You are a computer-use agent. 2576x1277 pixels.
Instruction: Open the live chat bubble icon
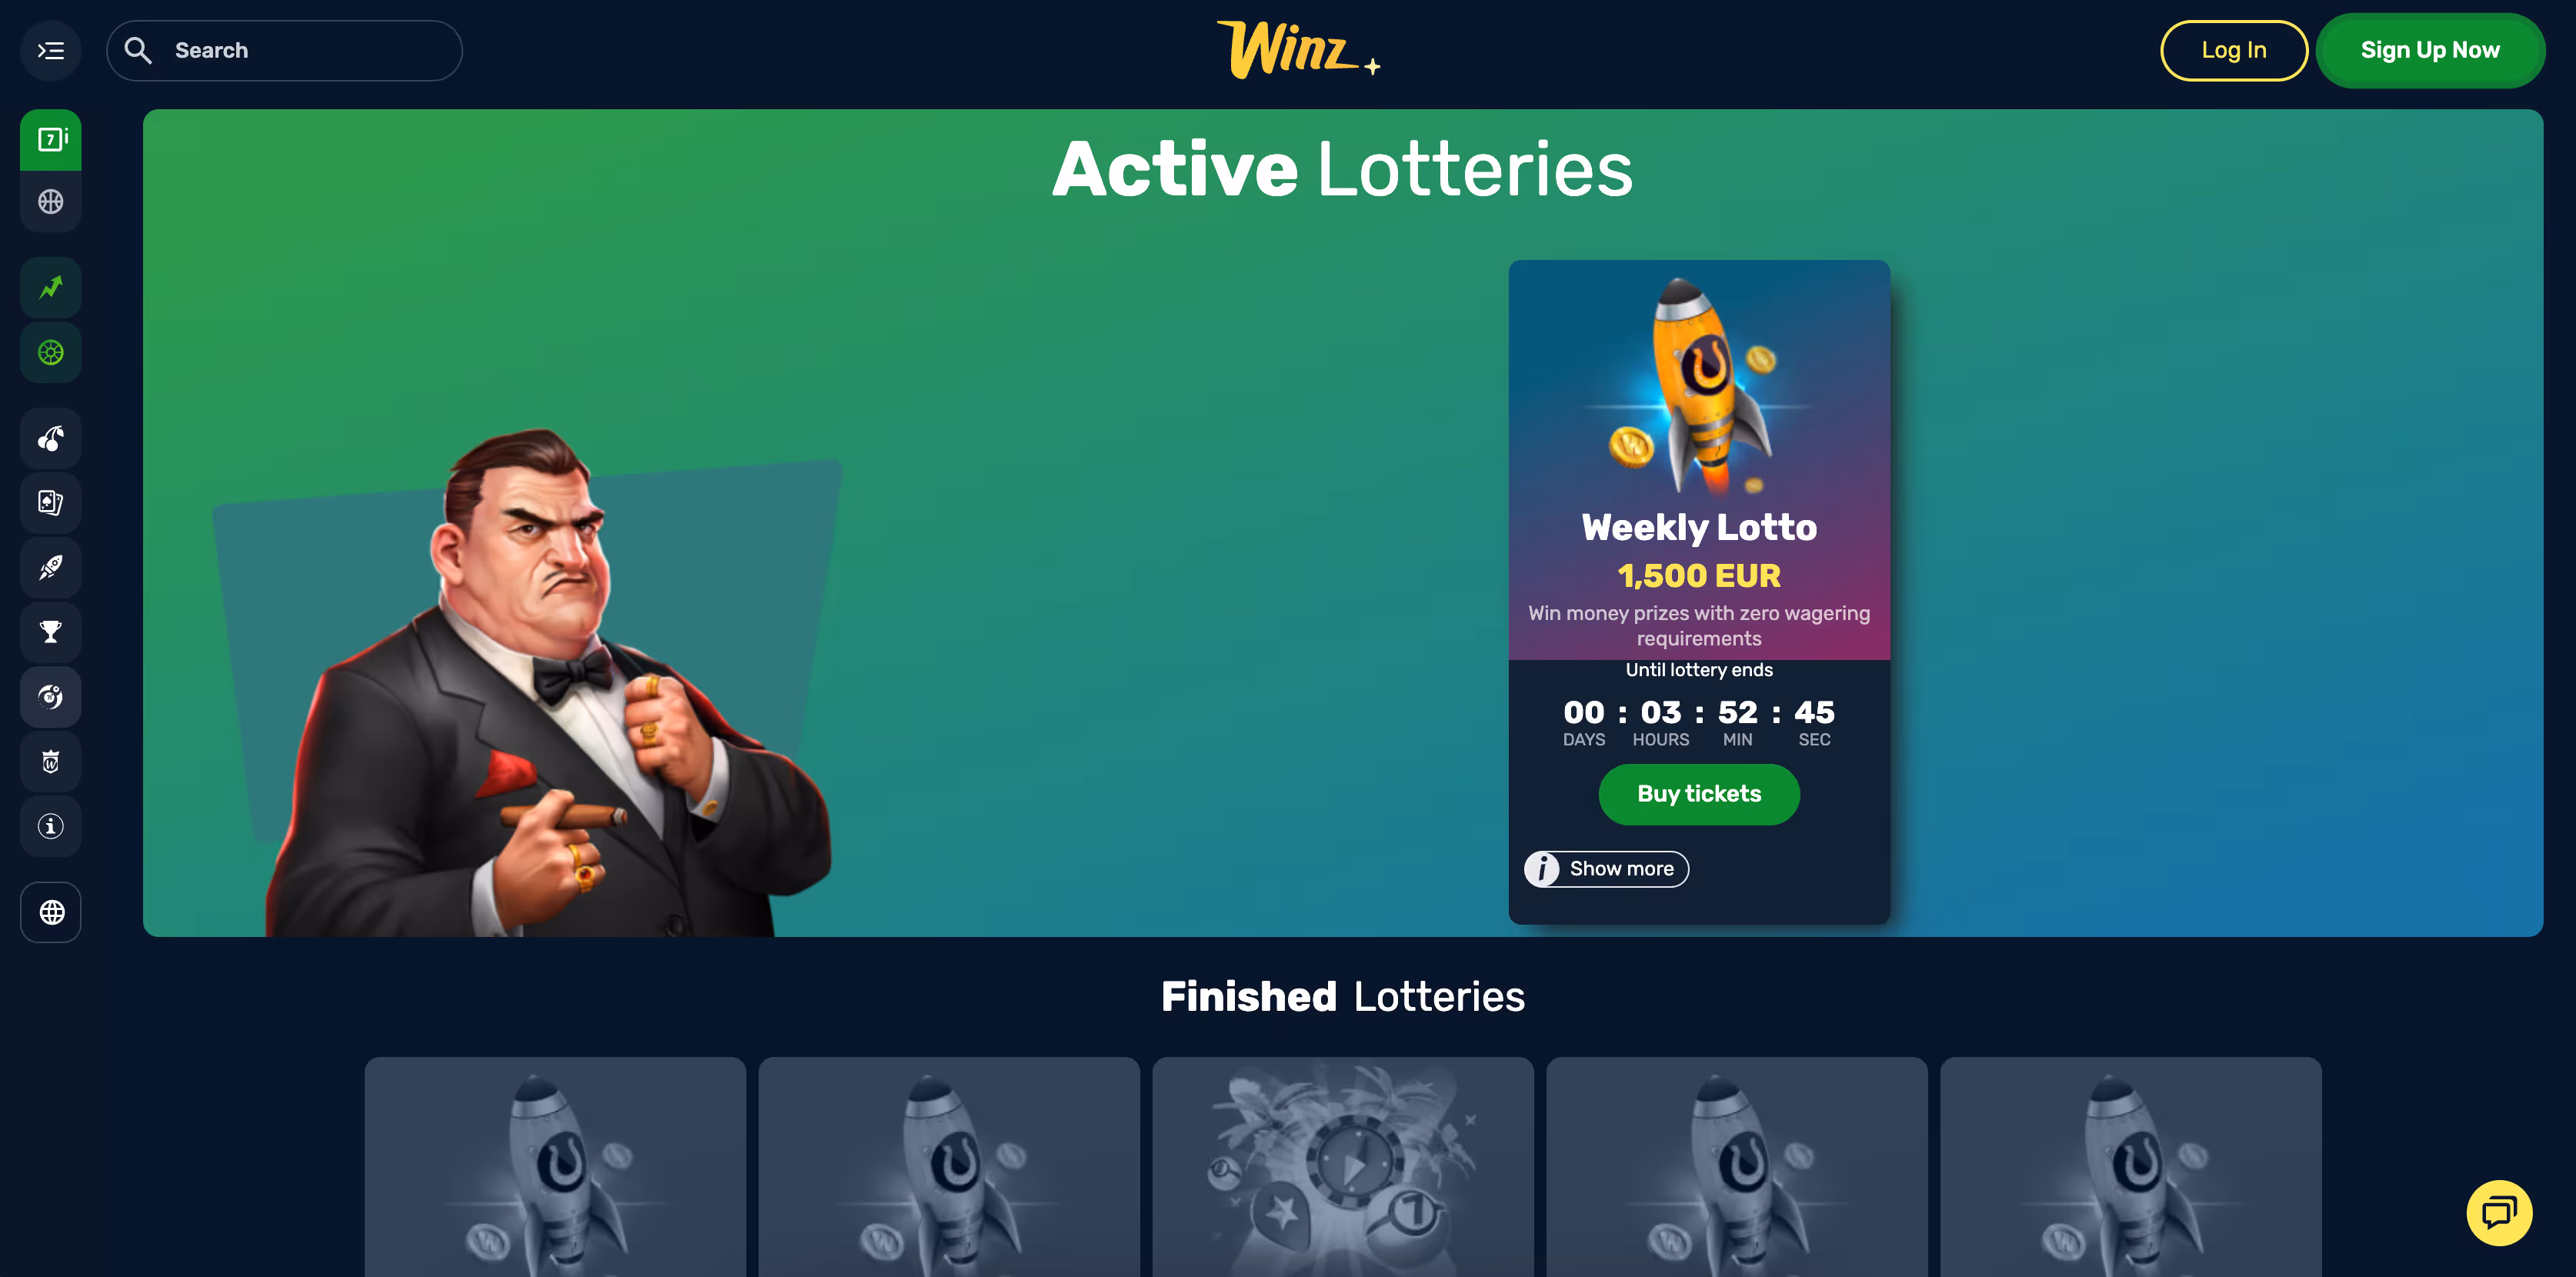pyautogui.click(x=2499, y=1213)
